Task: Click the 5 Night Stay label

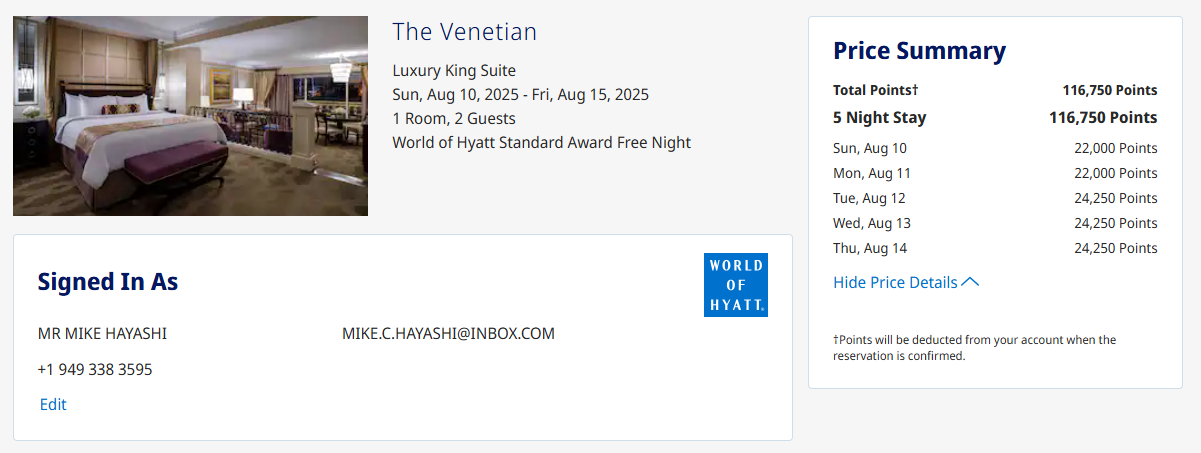Action: [880, 118]
